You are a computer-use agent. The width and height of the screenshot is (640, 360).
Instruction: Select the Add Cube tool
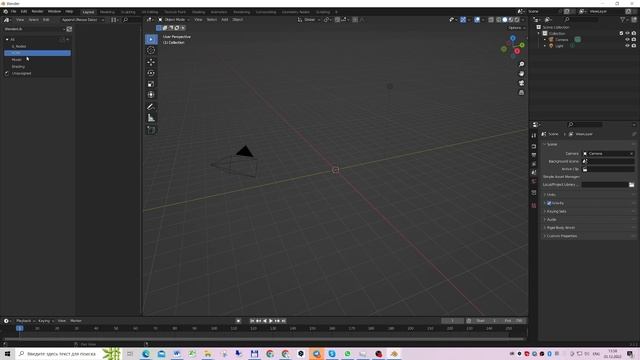click(151, 130)
